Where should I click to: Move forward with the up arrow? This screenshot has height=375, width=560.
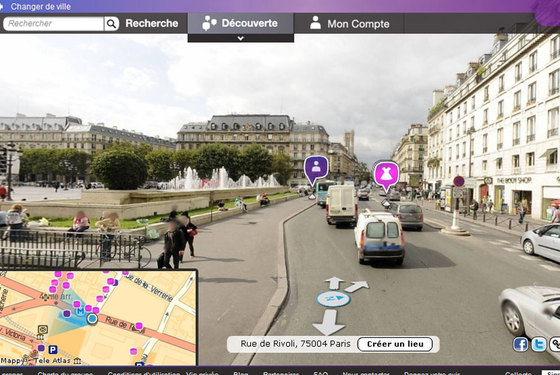tap(334, 283)
